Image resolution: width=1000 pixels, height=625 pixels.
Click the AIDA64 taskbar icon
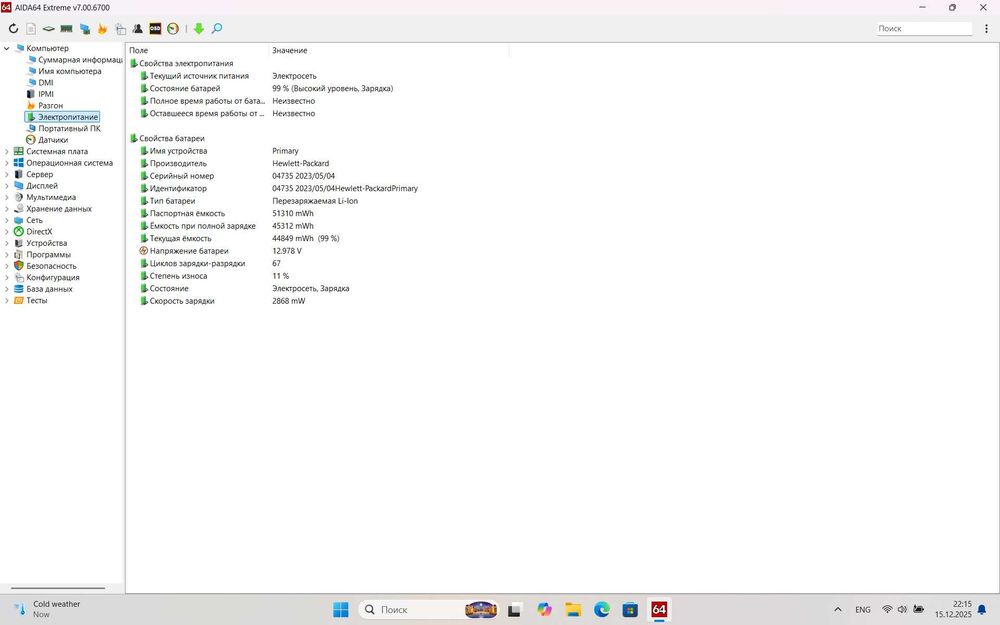click(x=659, y=610)
